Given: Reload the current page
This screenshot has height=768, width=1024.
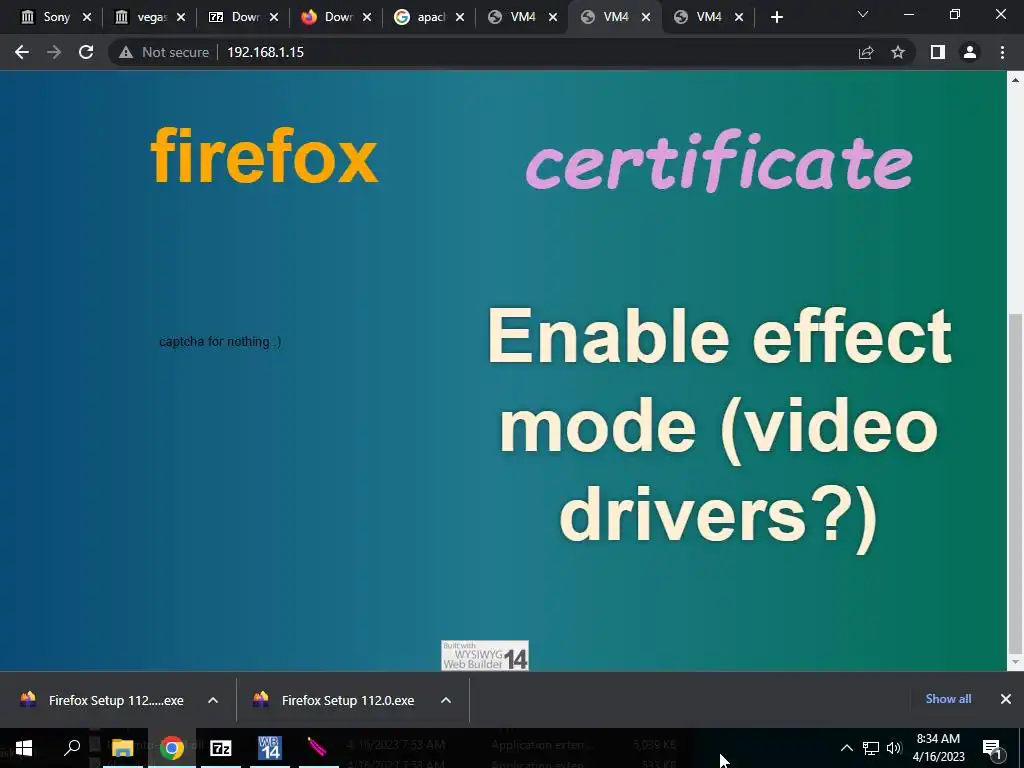Looking at the screenshot, I should pyautogui.click(x=86, y=52).
